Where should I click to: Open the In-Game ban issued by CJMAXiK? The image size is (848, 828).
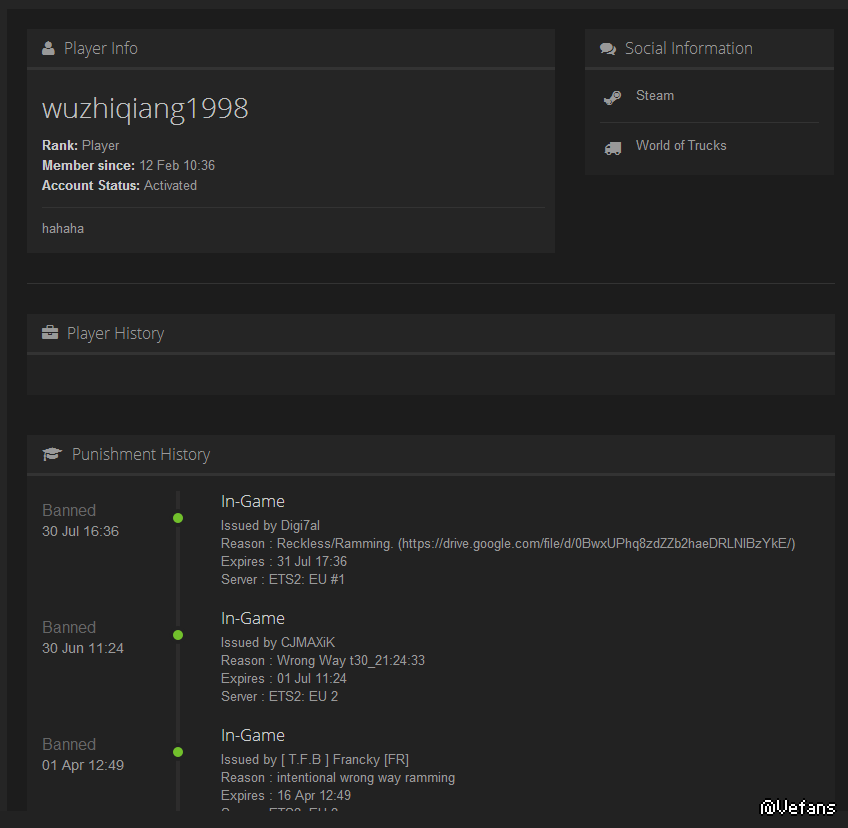[252, 618]
